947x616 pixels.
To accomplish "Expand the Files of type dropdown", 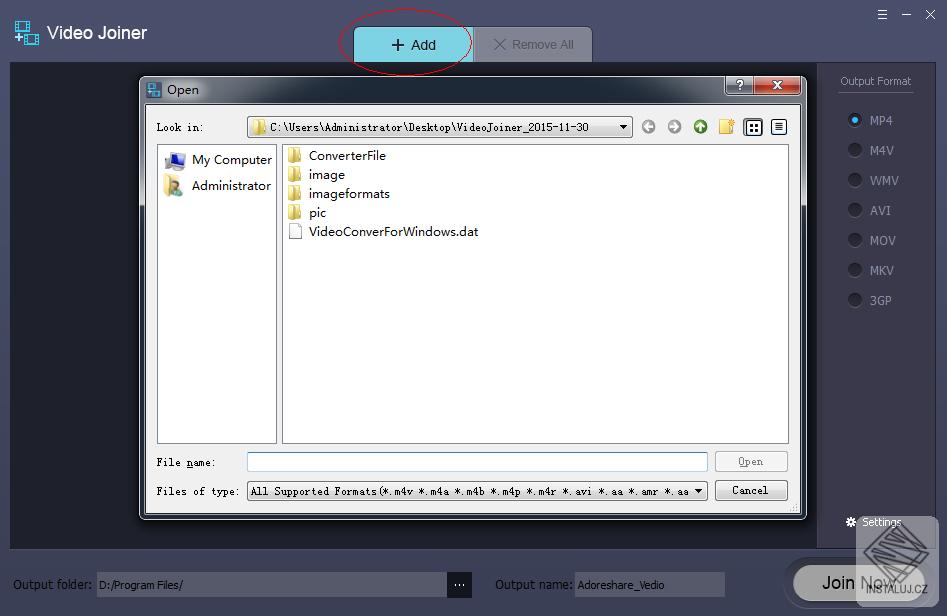I will 699,491.
